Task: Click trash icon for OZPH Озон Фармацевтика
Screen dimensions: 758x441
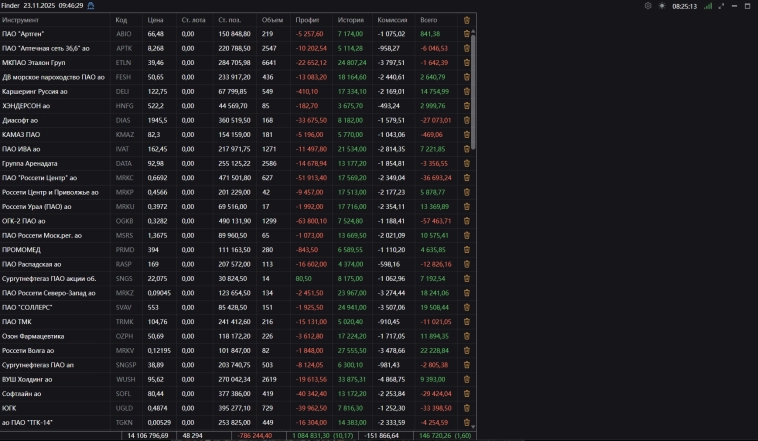Action: click(466, 336)
